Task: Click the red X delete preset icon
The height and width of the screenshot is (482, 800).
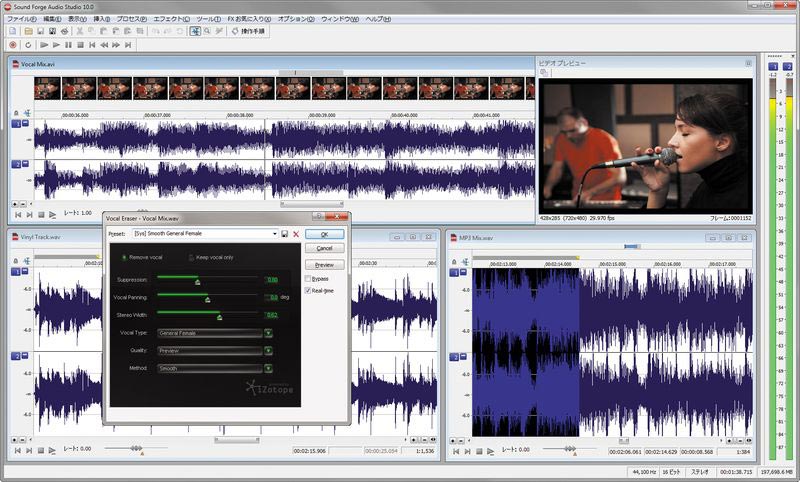Action: click(x=296, y=234)
